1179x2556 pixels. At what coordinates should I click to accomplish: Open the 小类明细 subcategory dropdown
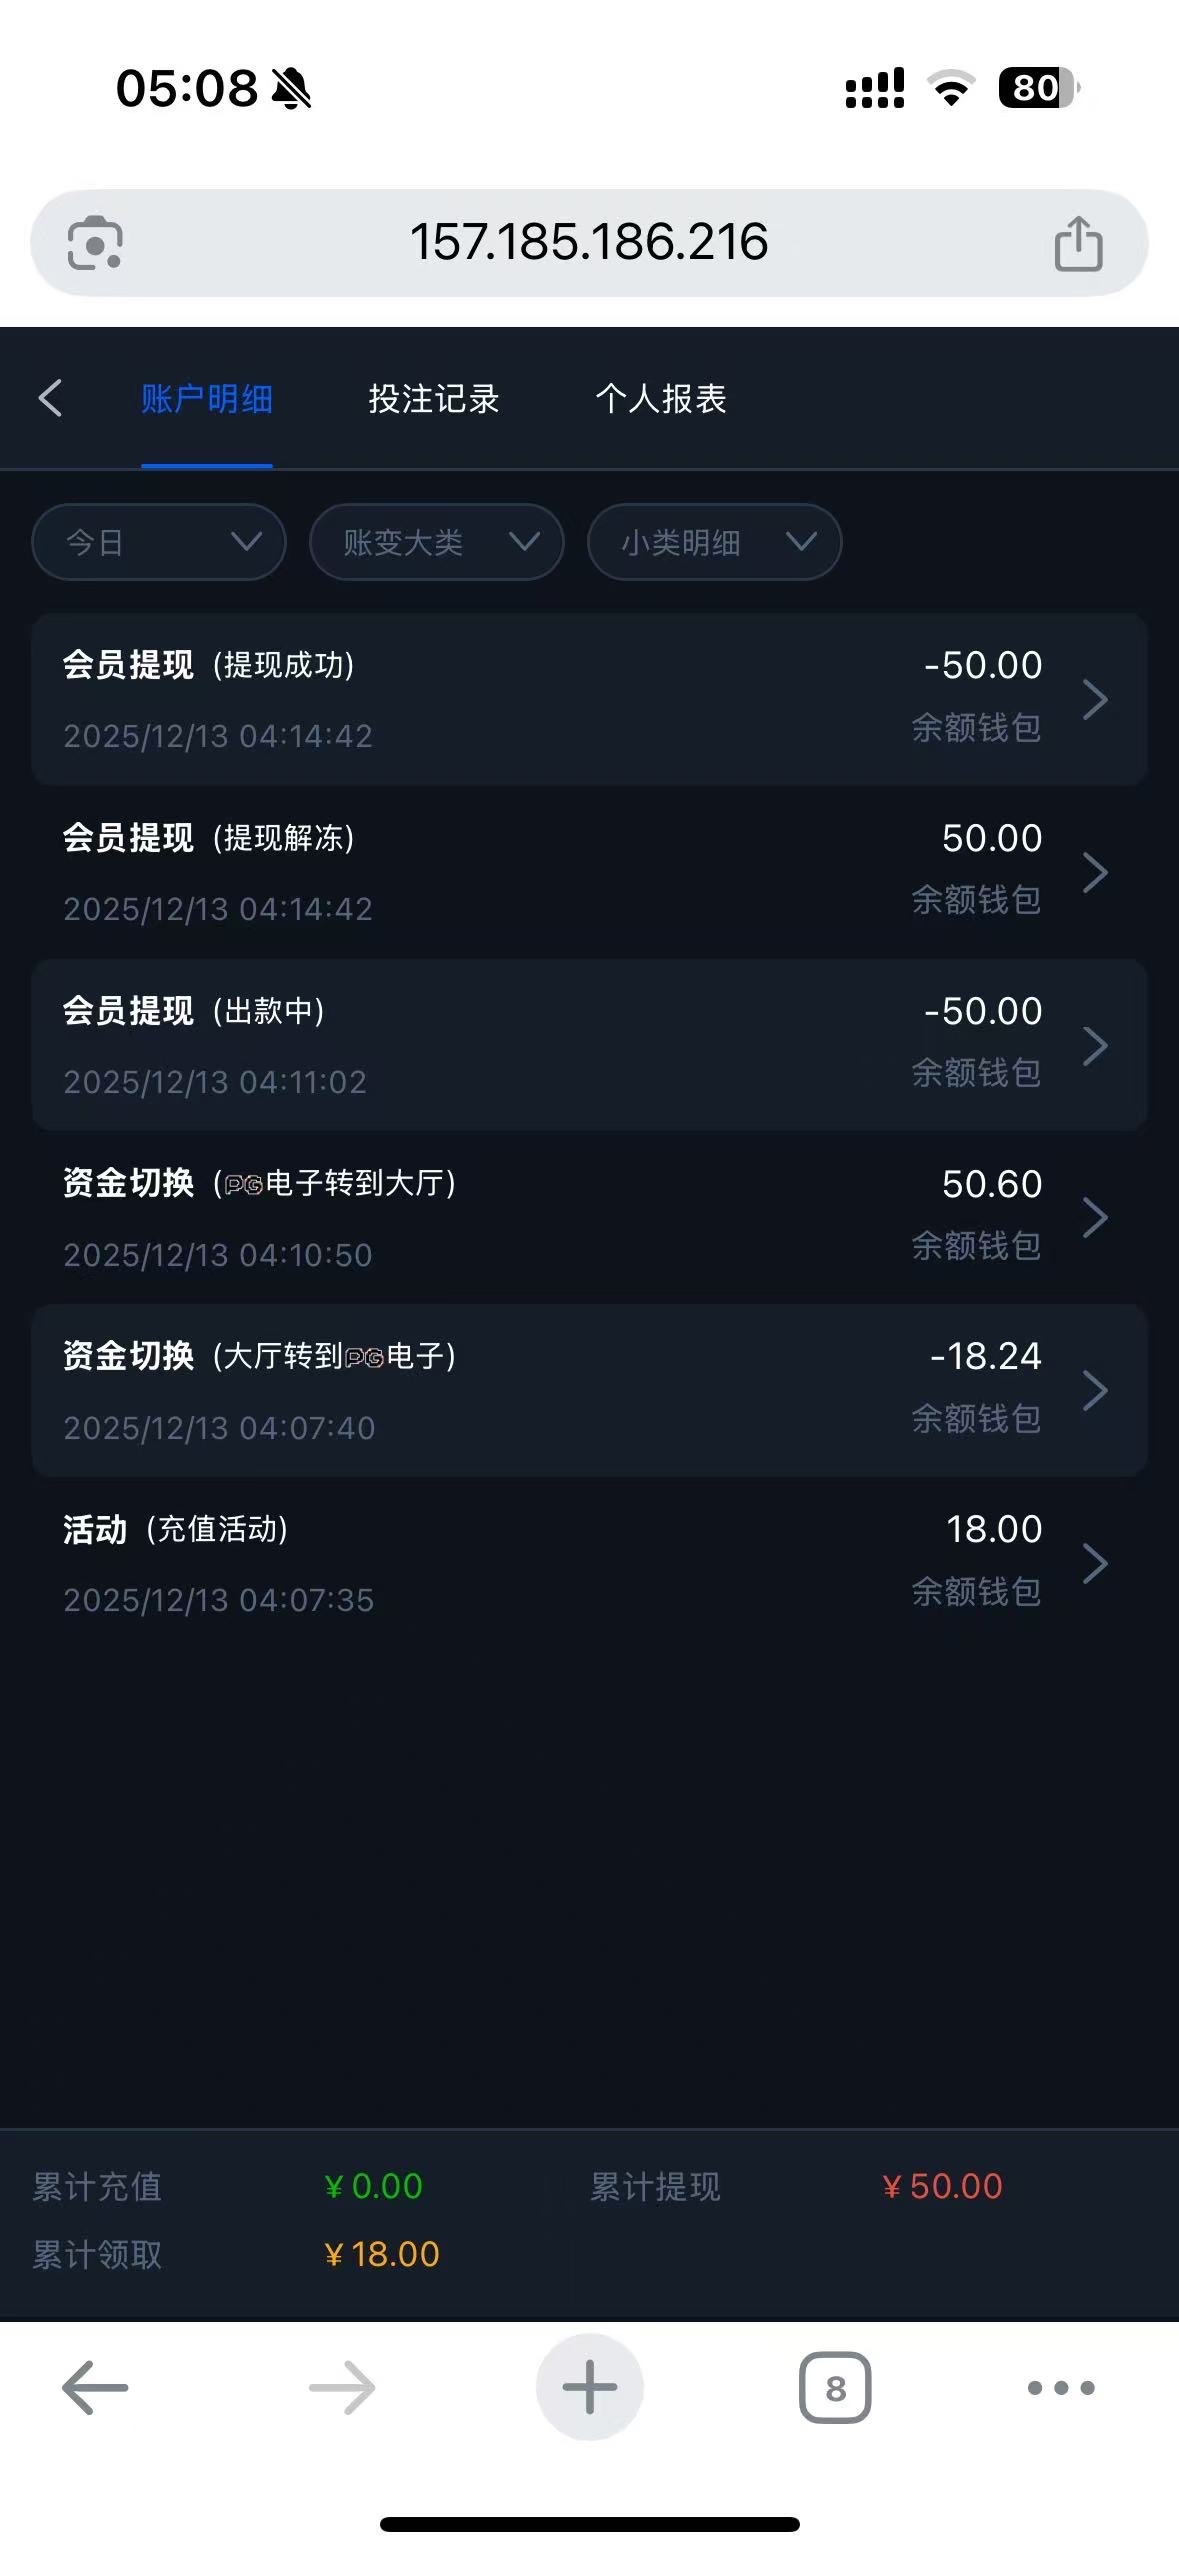(714, 542)
